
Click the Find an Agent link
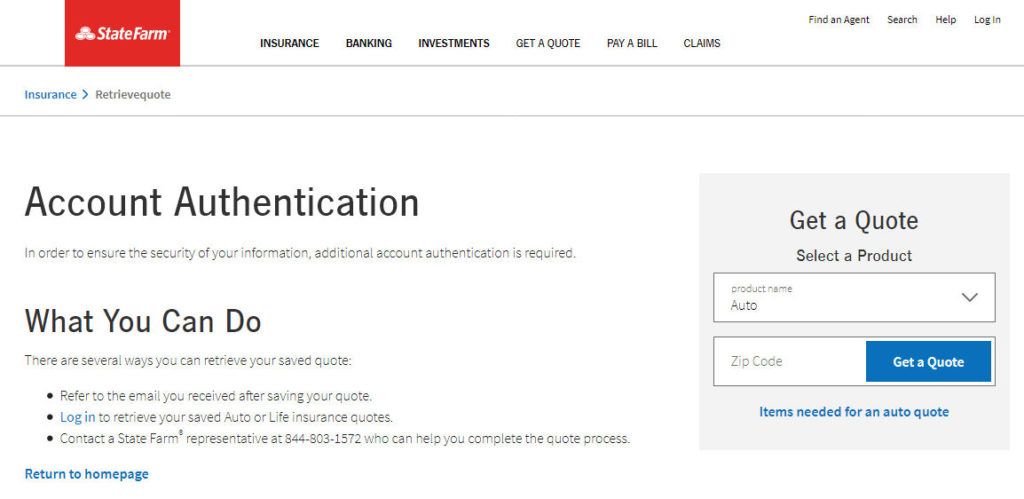pos(839,20)
